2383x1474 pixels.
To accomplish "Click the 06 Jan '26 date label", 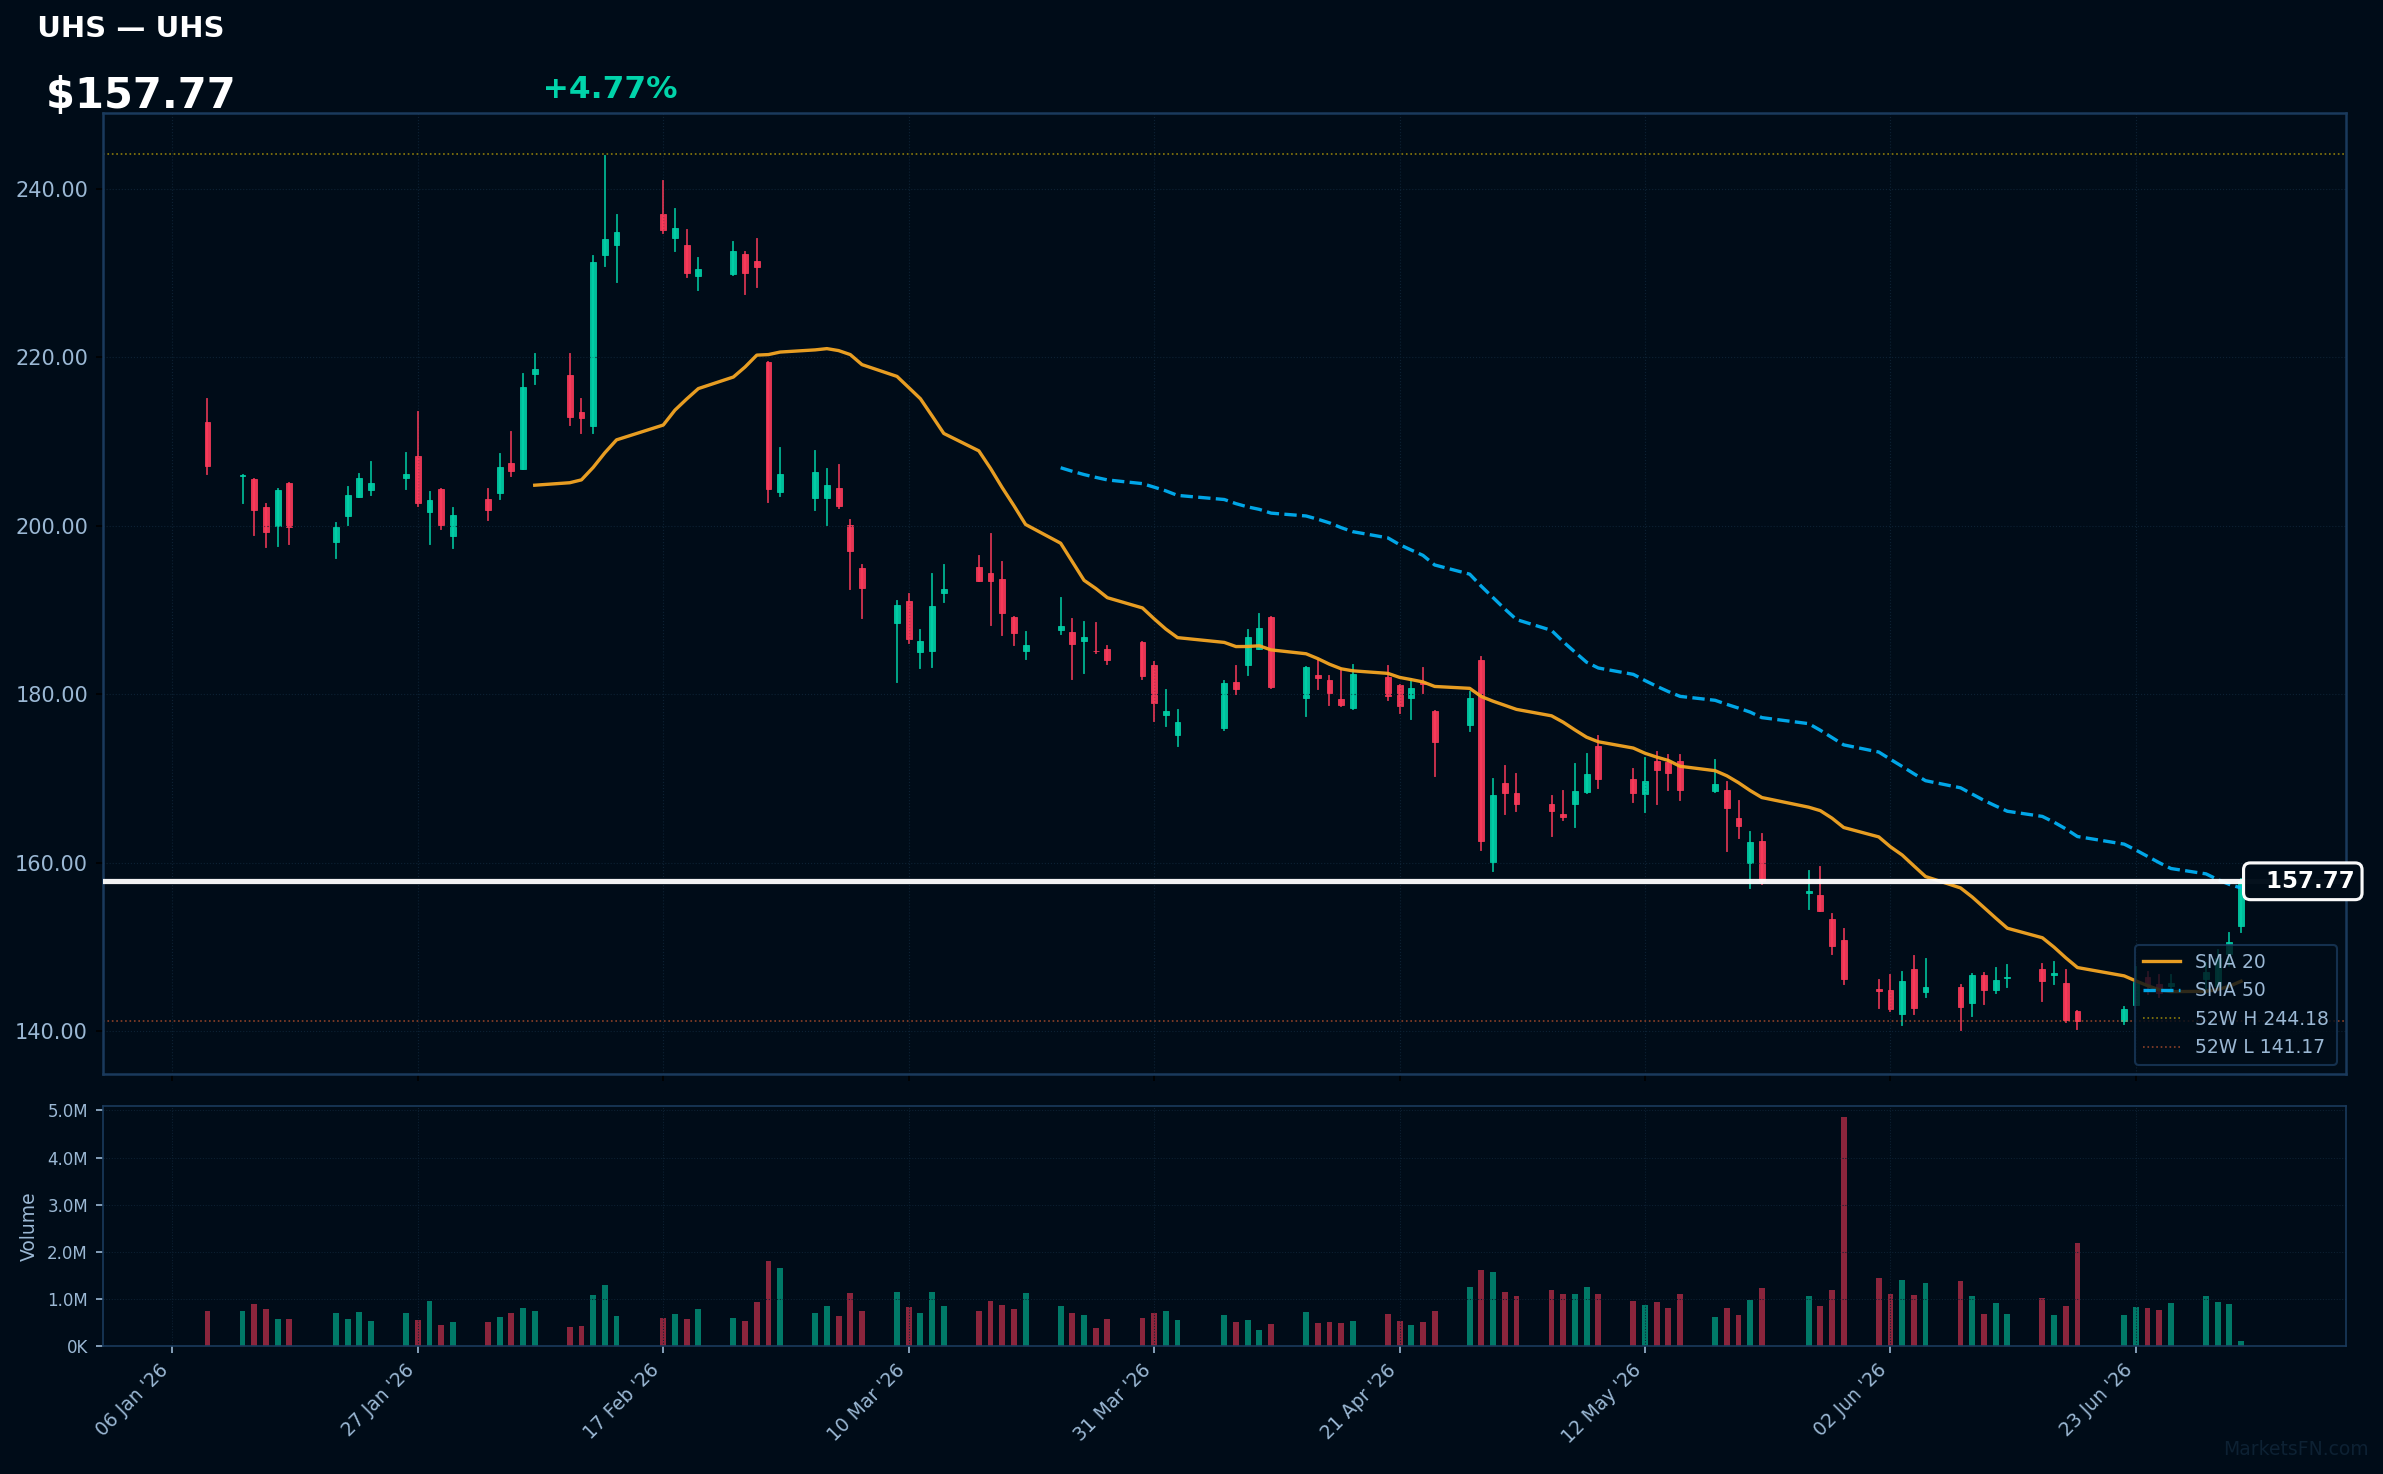I will pos(132,1400).
